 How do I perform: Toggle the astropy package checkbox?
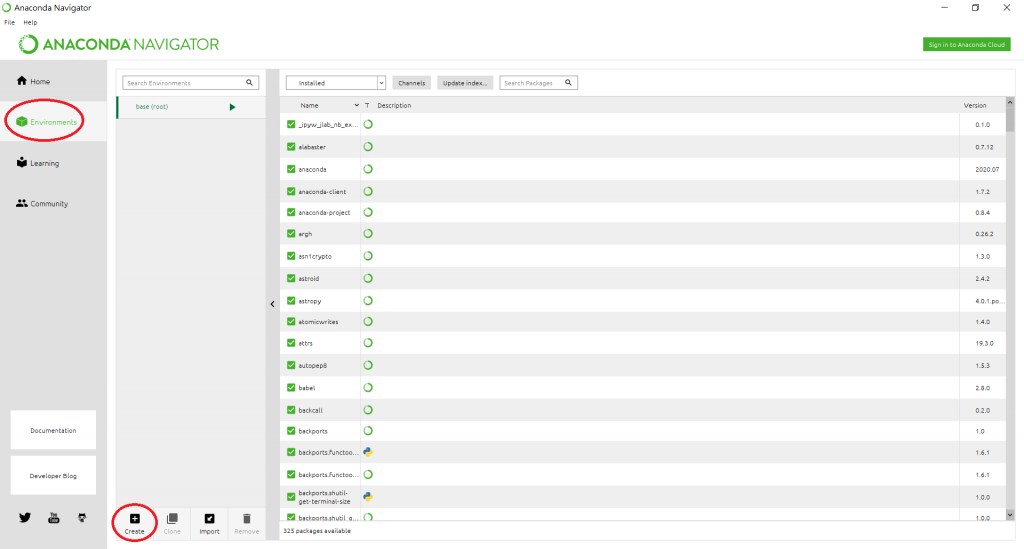tap(291, 301)
